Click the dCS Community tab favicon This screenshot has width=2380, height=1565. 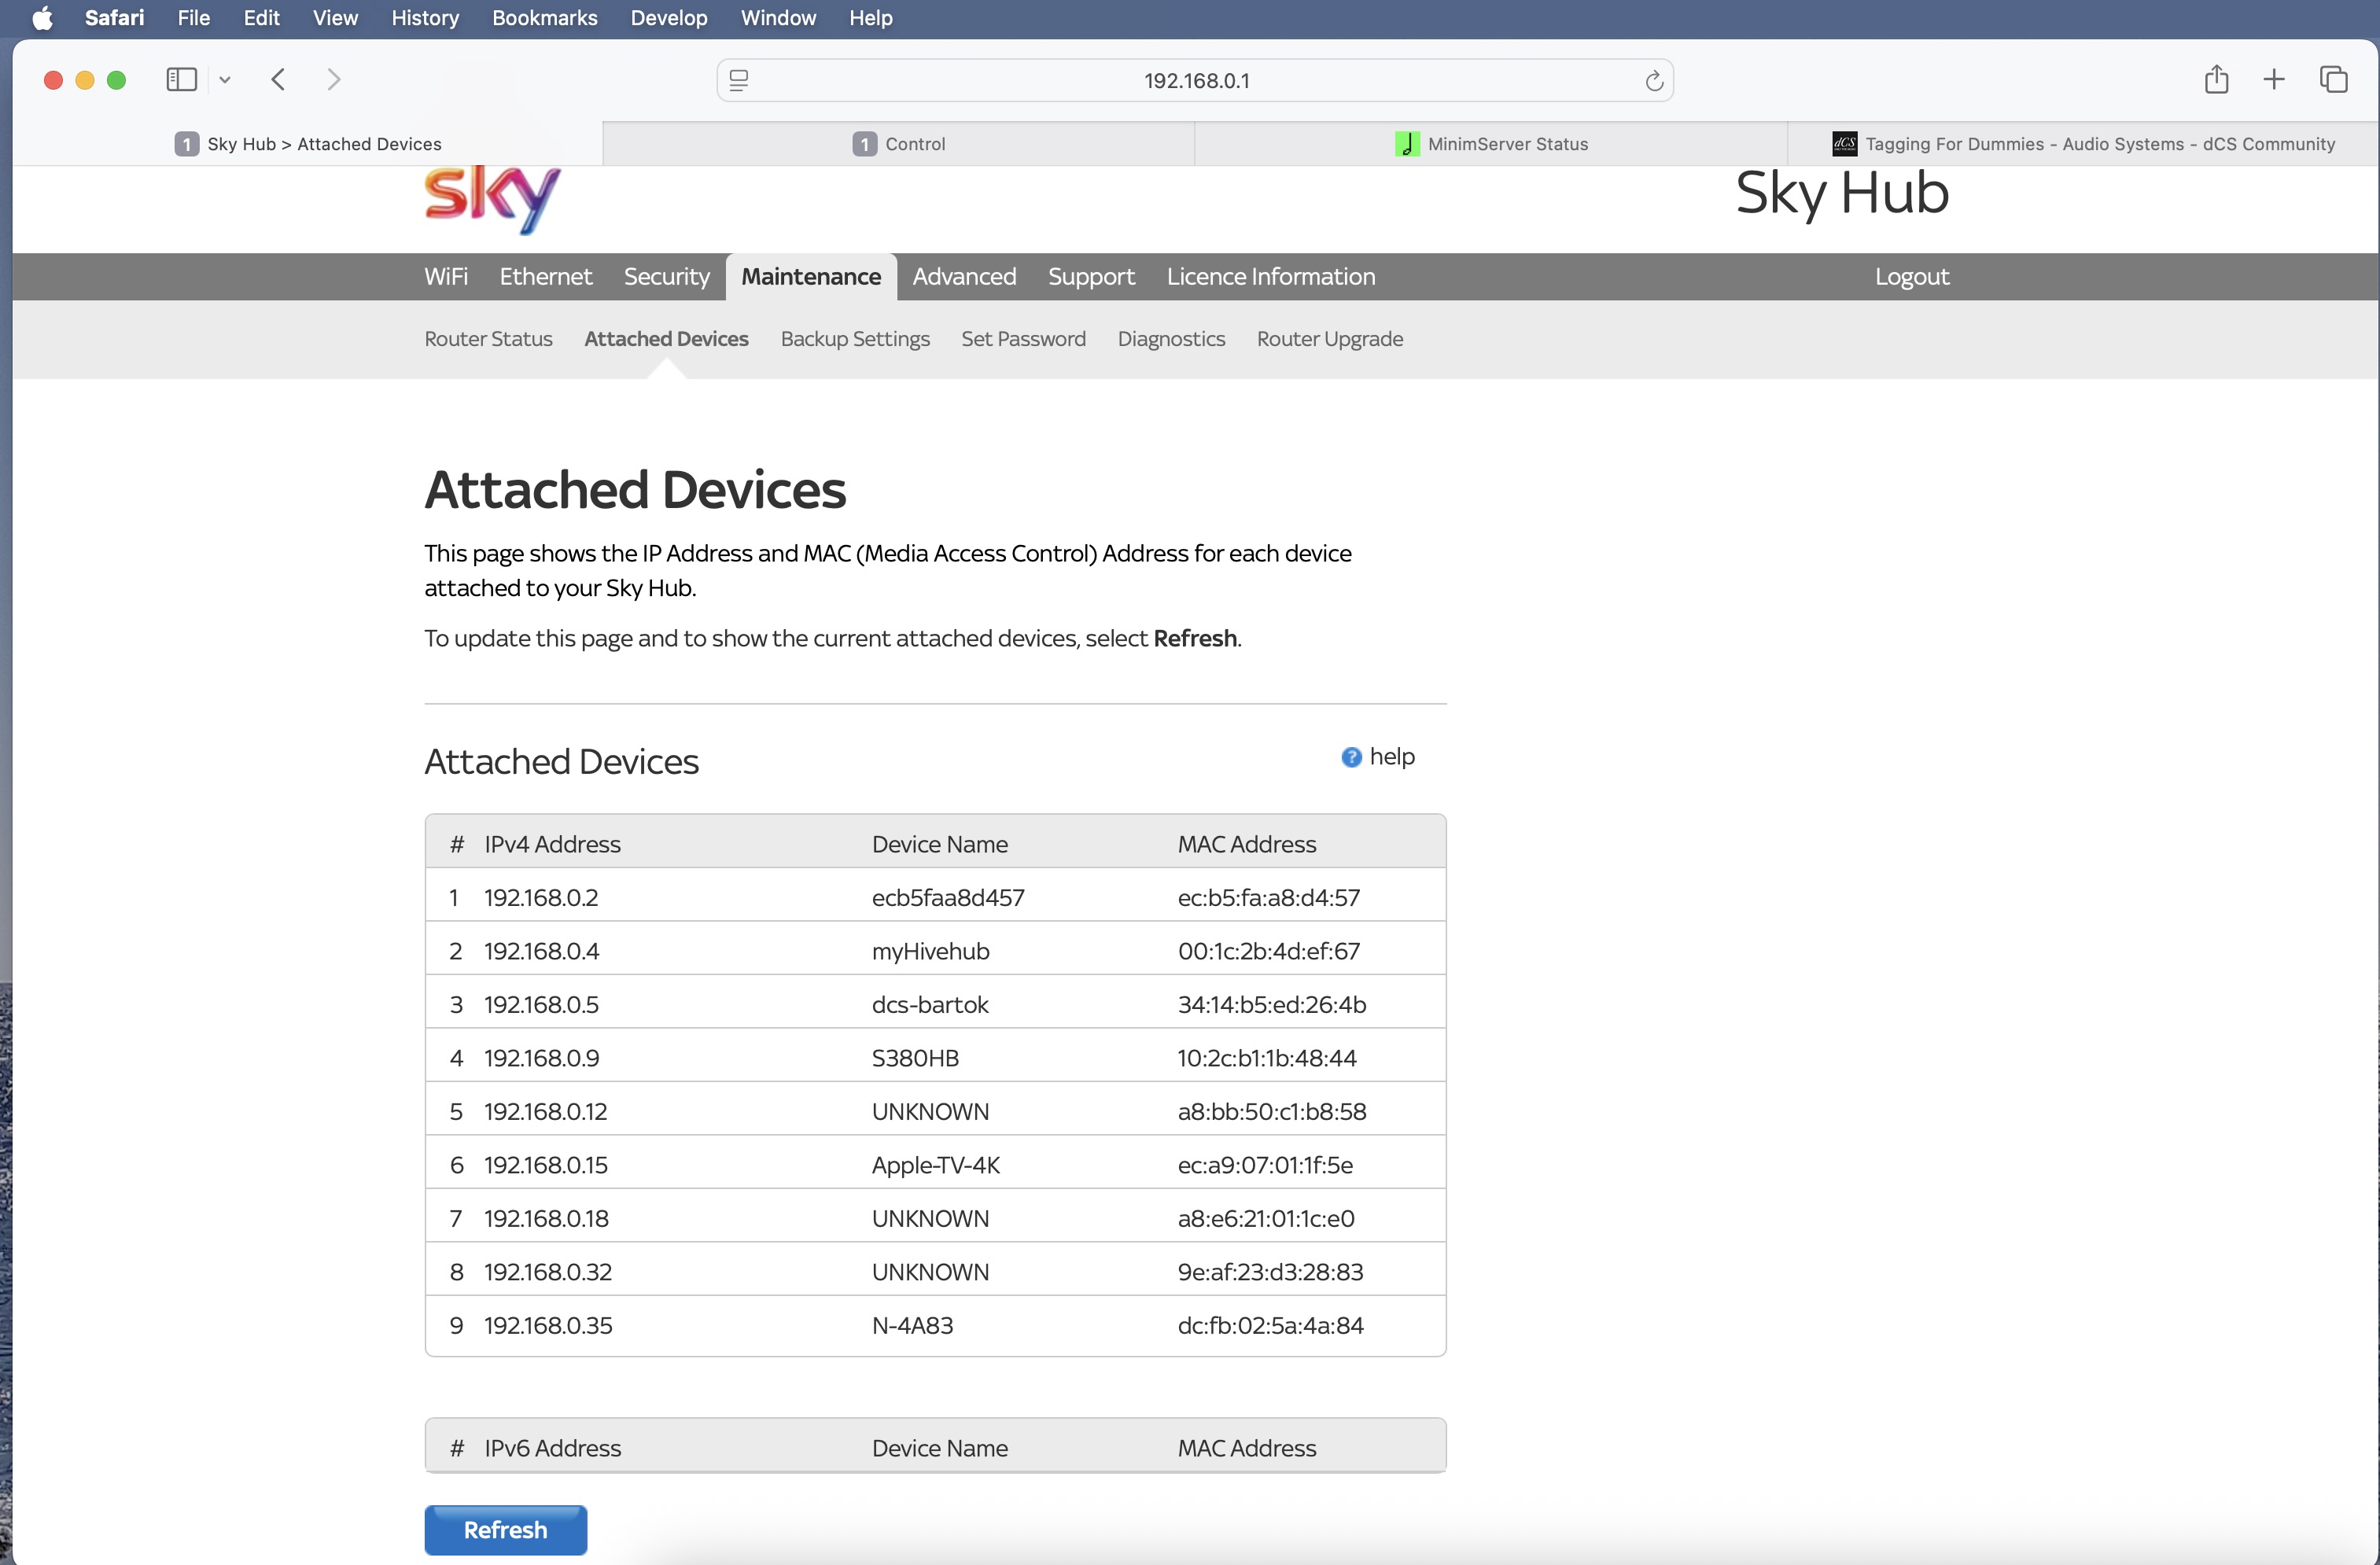pyautogui.click(x=1844, y=144)
